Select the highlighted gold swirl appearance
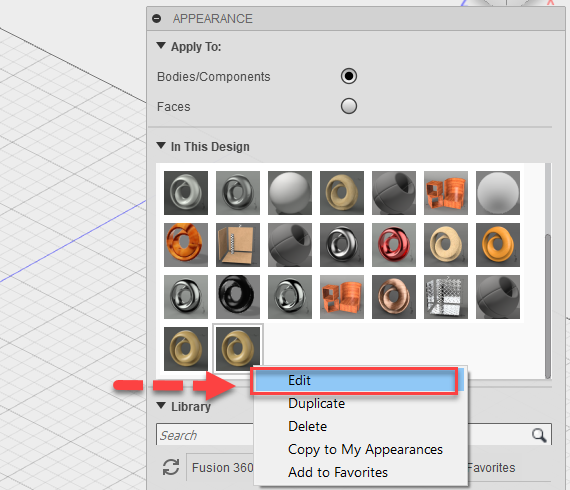 (x=238, y=349)
